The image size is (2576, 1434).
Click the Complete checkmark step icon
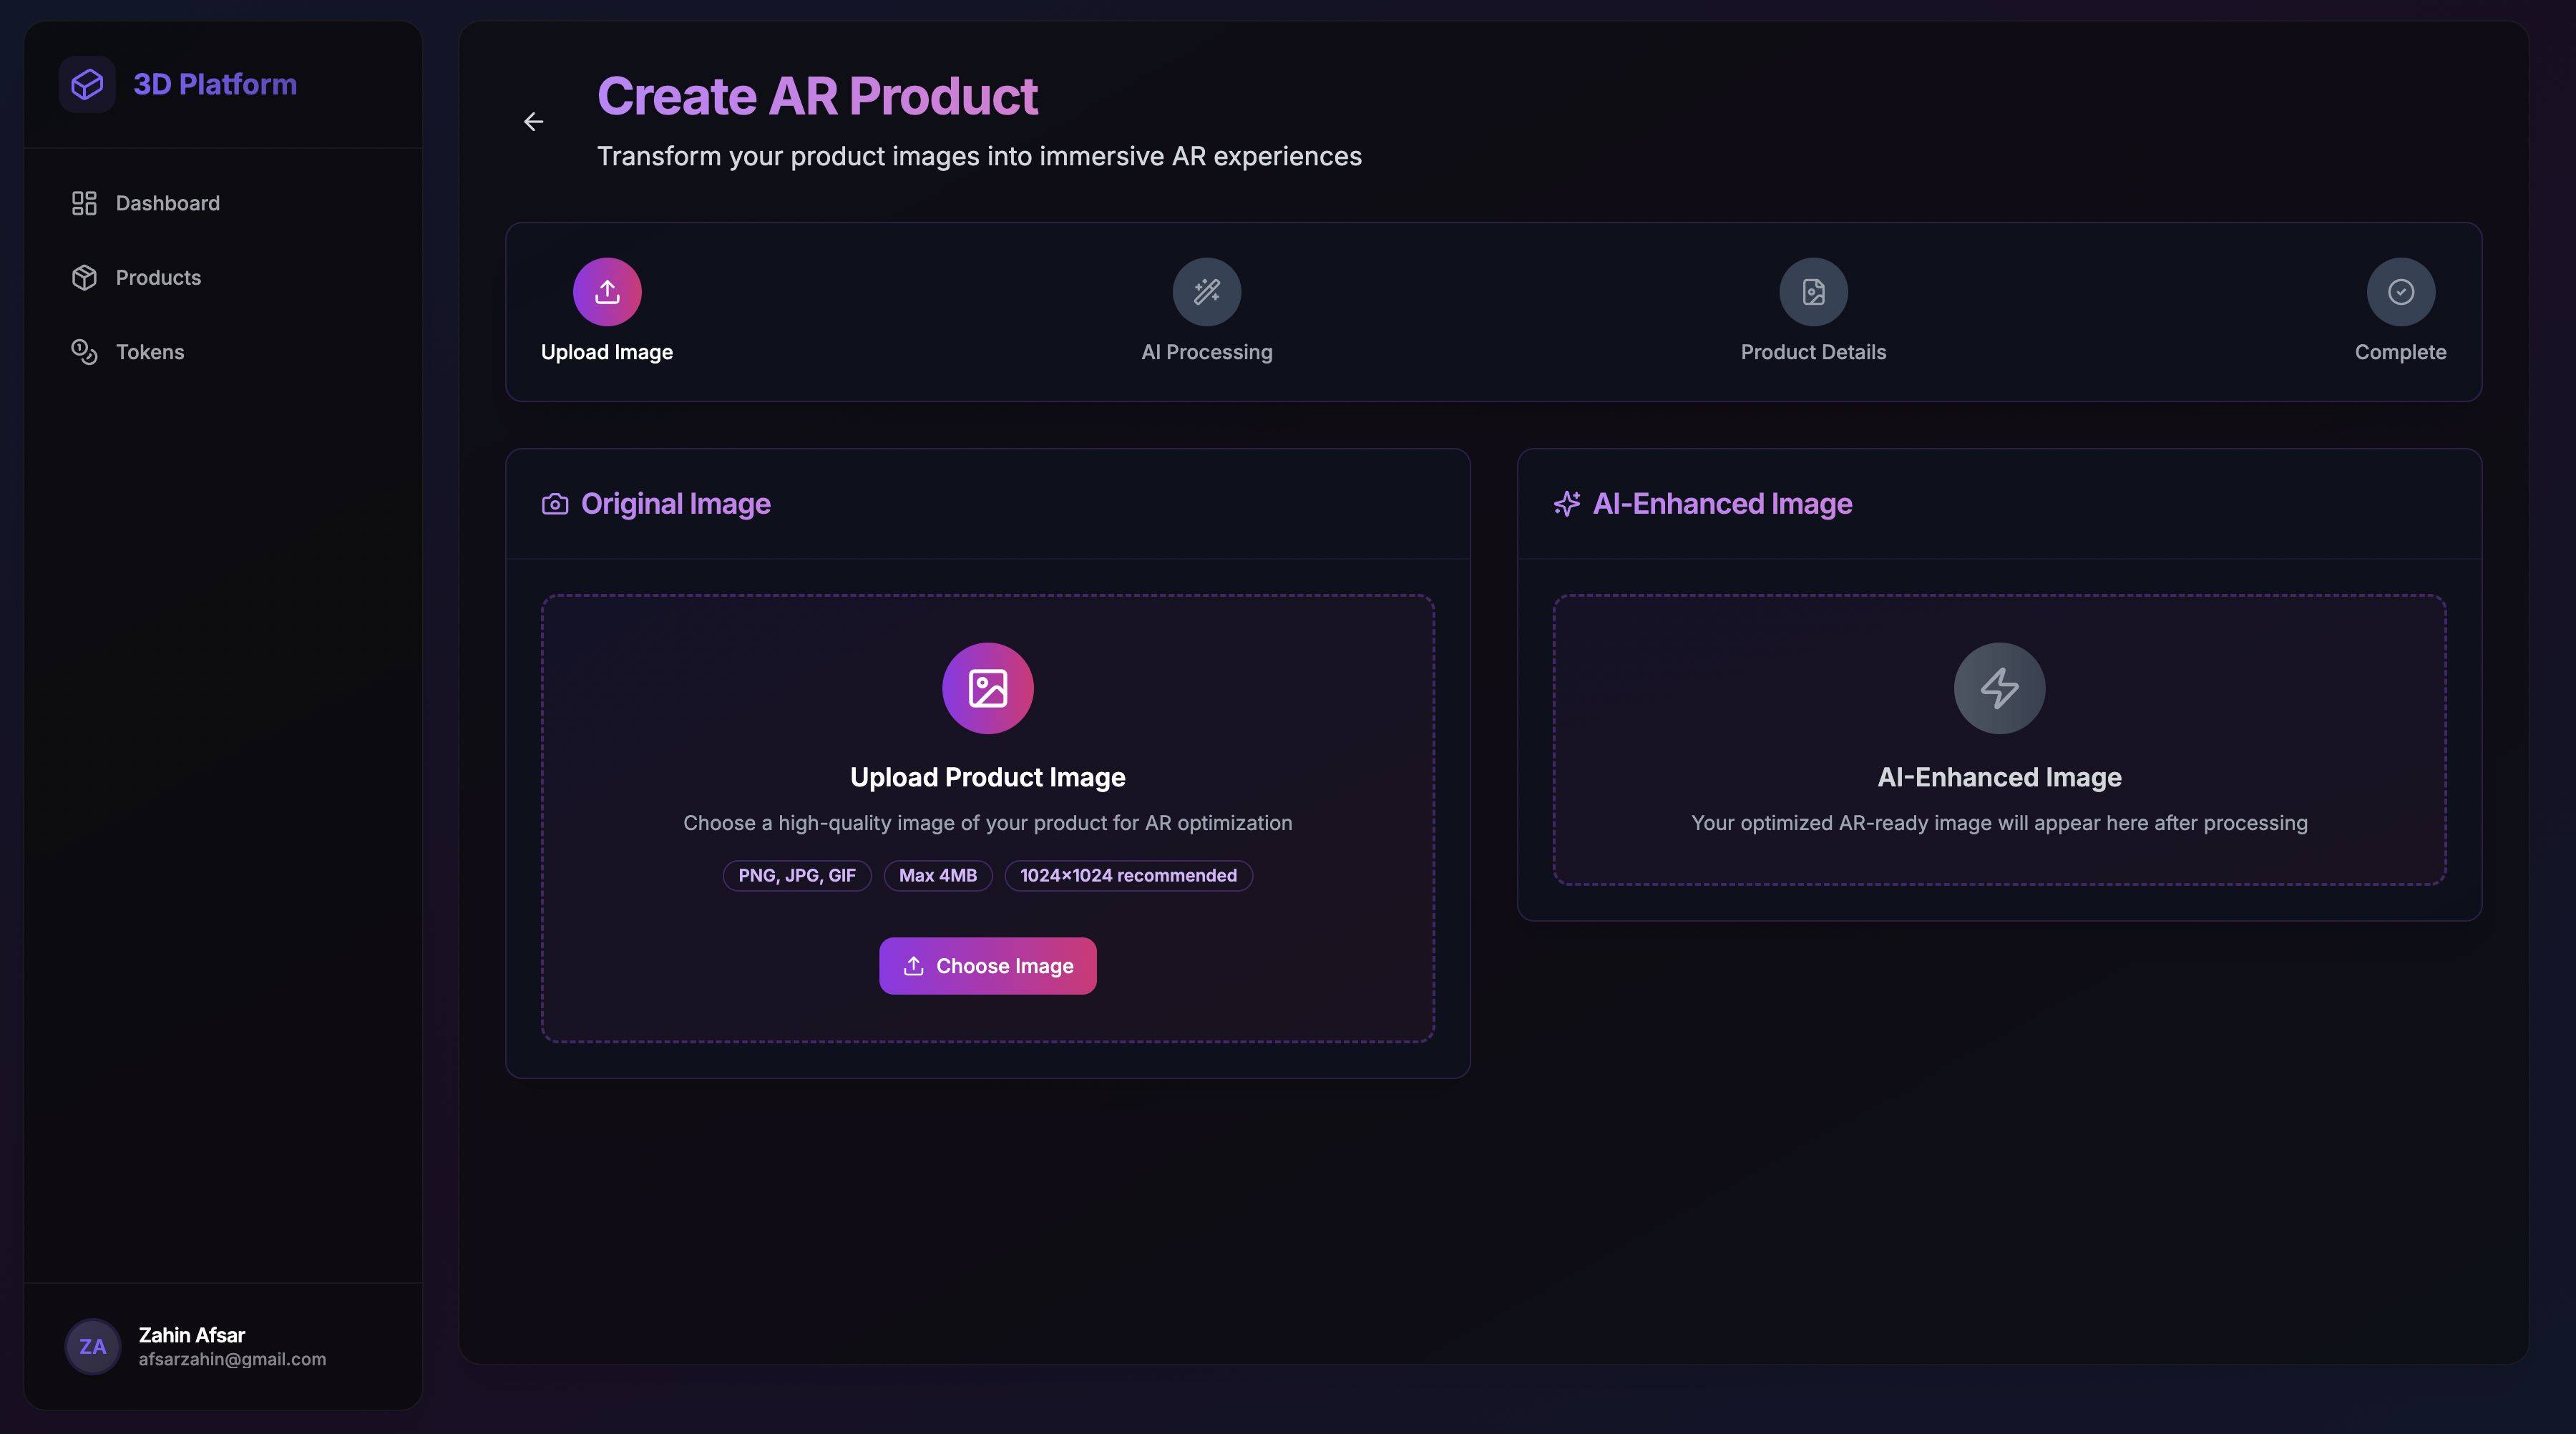(2399, 292)
